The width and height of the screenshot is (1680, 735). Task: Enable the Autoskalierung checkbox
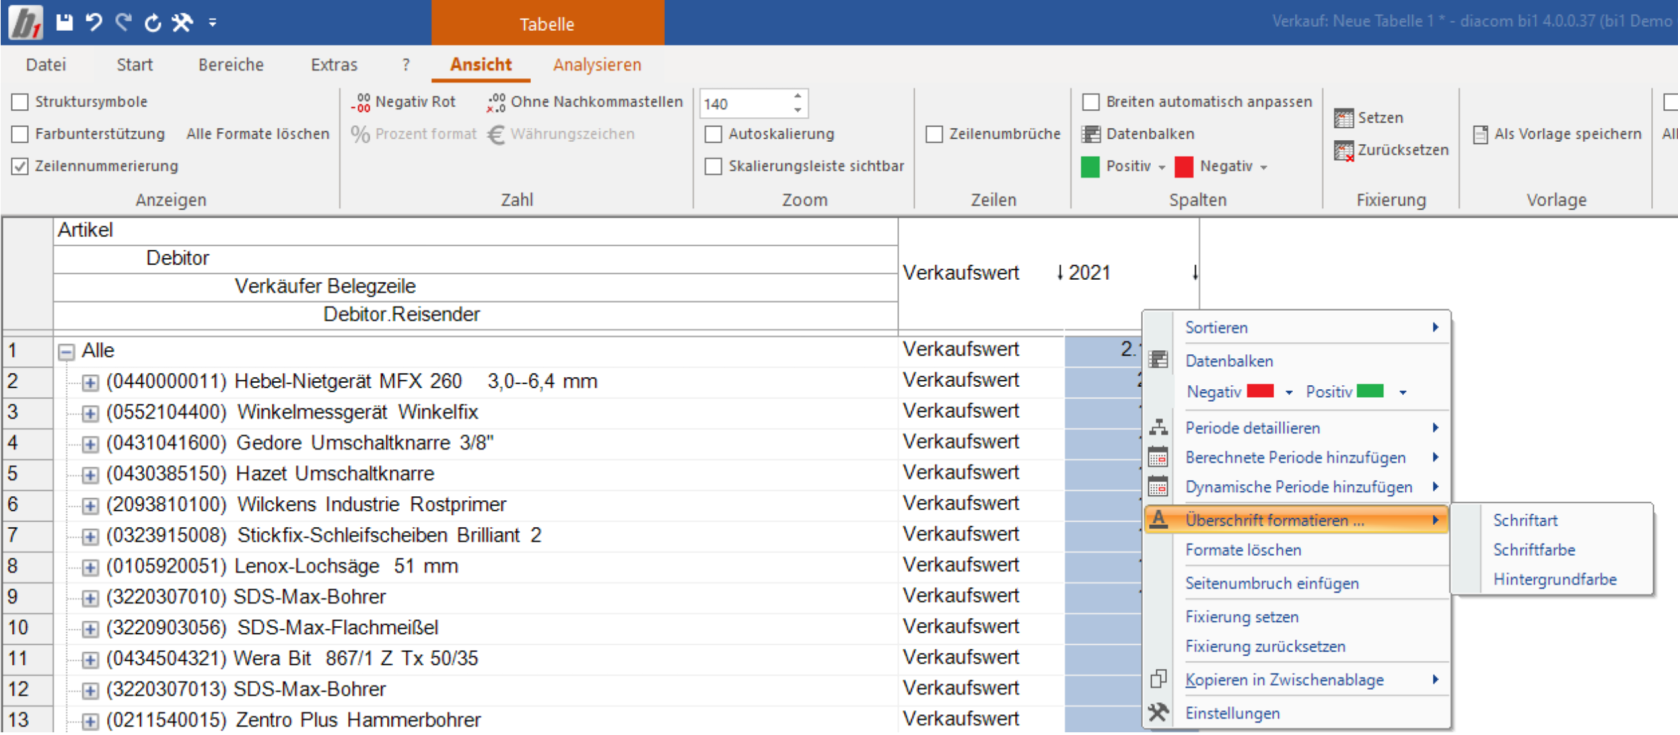coord(713,134)
